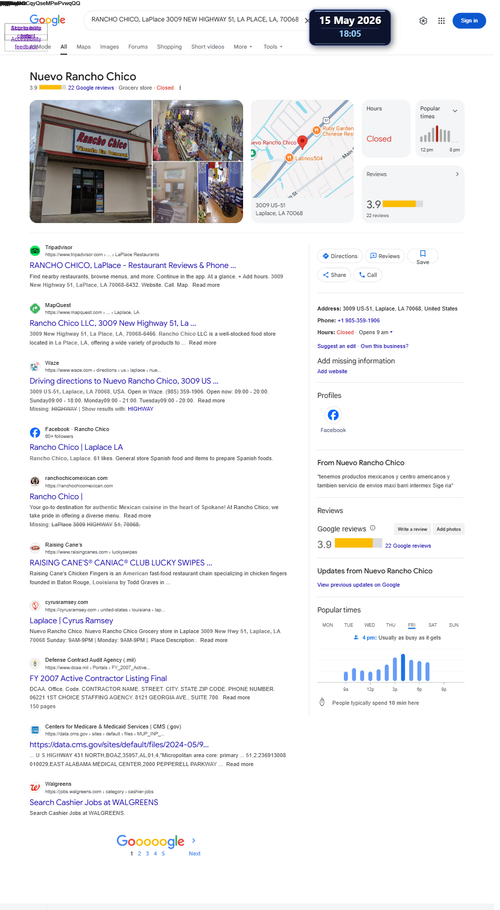The image size is (500, 910).
Task: Click the Sign in button
Action: (469, 21)
